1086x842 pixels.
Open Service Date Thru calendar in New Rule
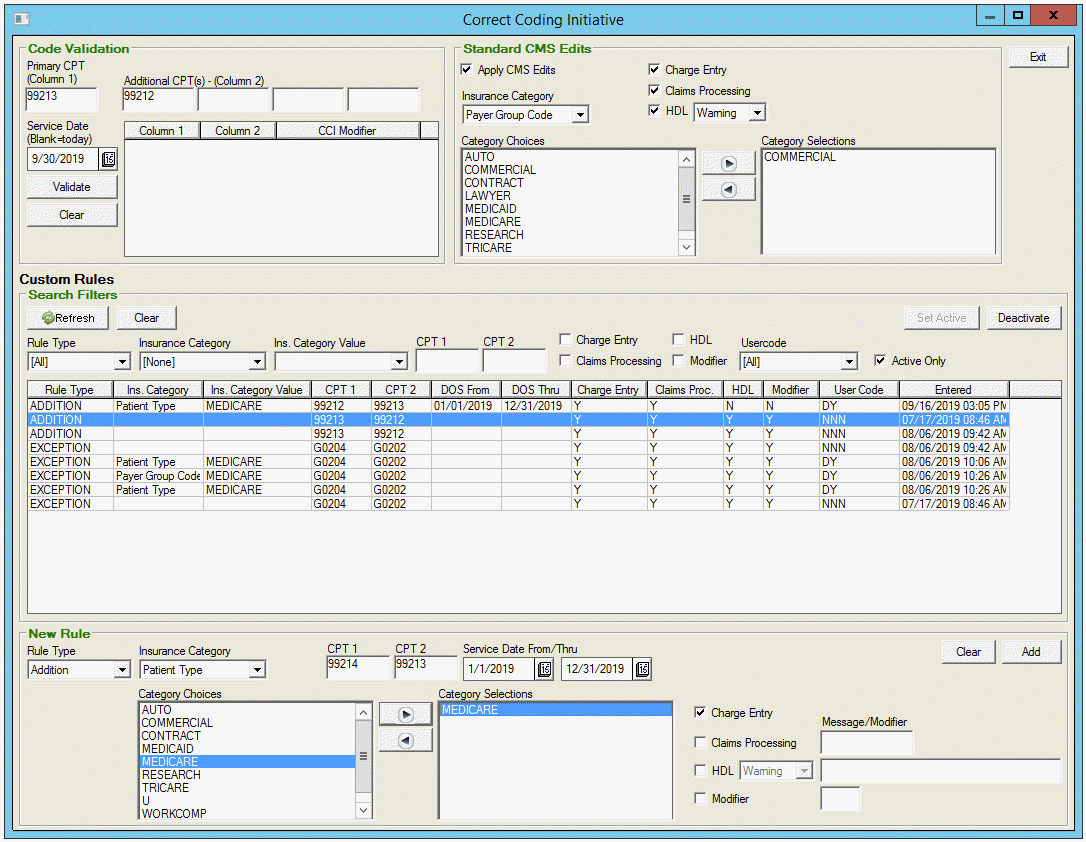[642, 670]
